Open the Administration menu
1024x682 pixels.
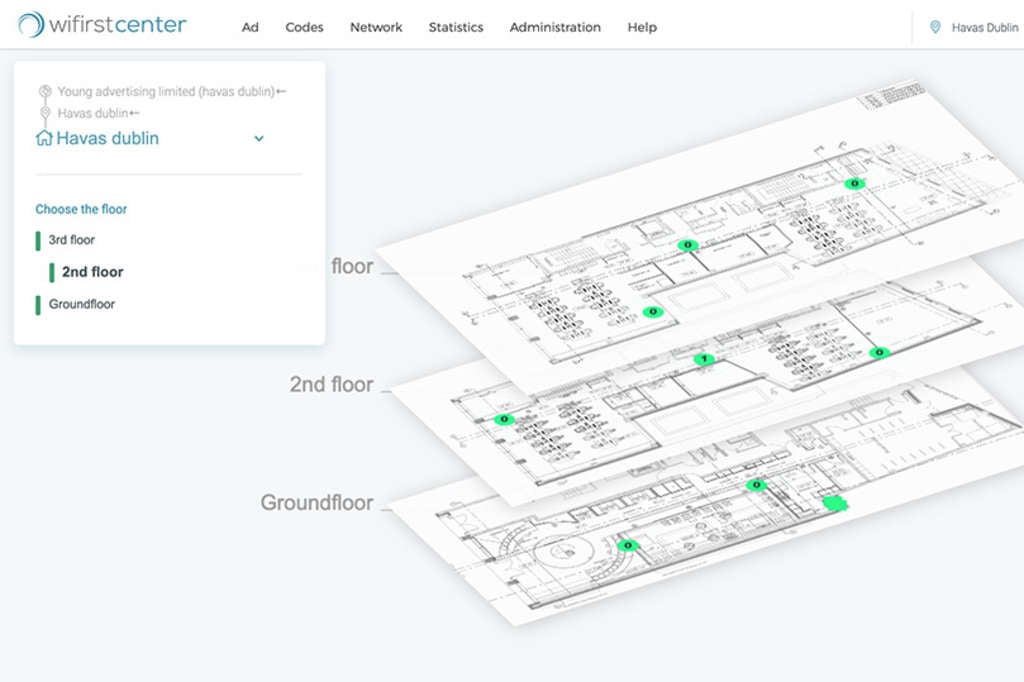555,27
